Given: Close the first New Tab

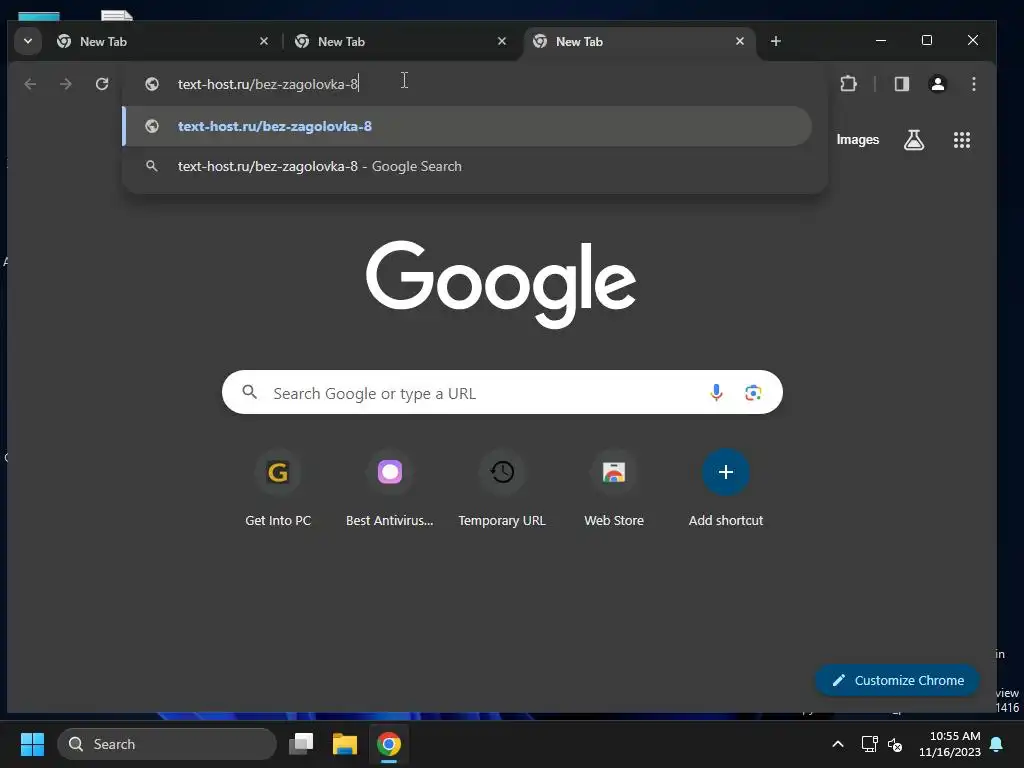Looking at the screenshot, I should [x=264, y=41].
